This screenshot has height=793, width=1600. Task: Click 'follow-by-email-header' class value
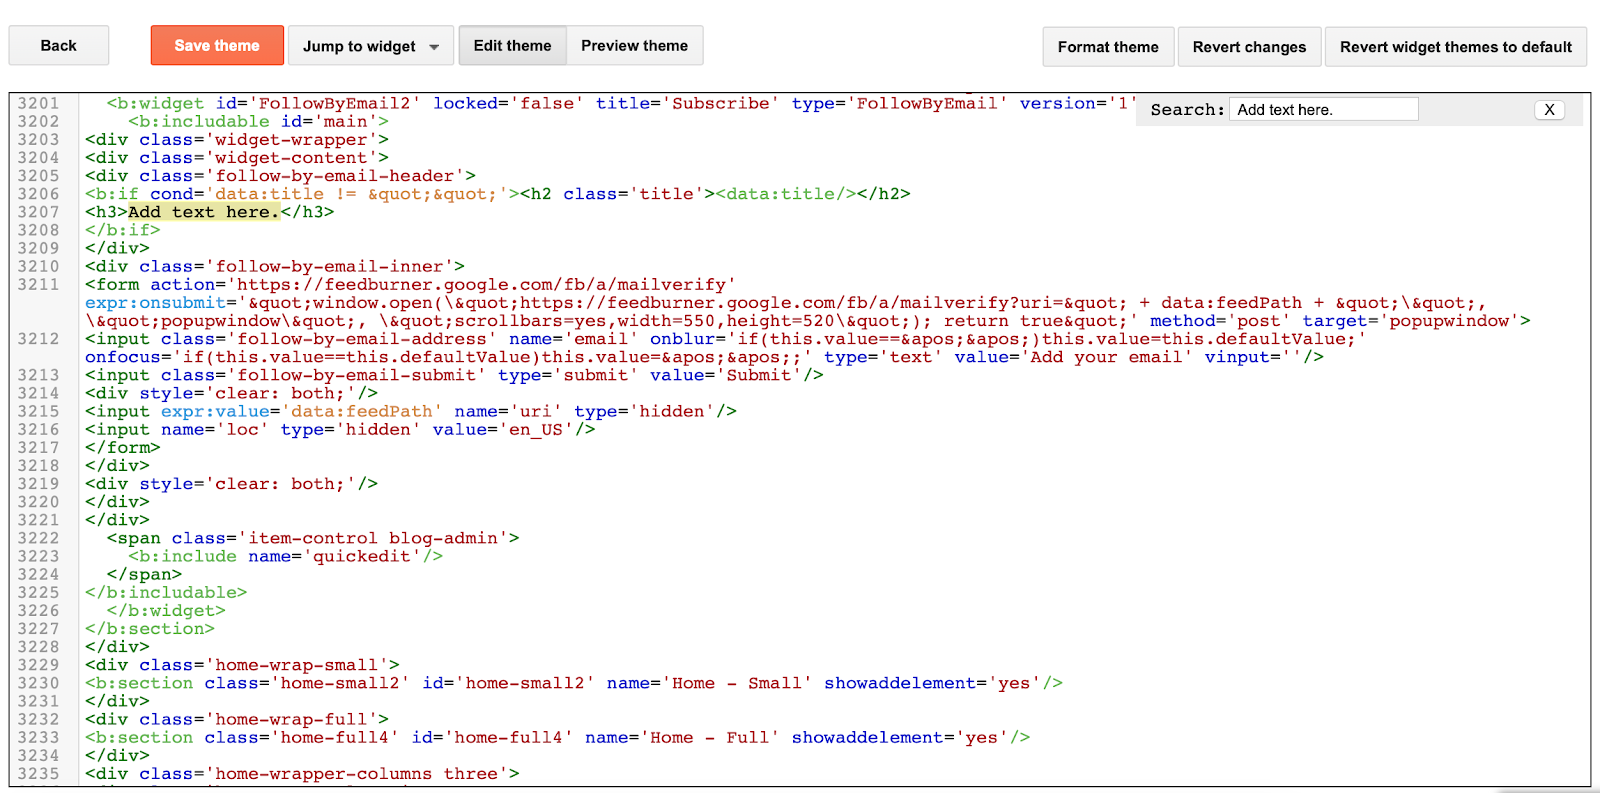click(x=340, y=176)
